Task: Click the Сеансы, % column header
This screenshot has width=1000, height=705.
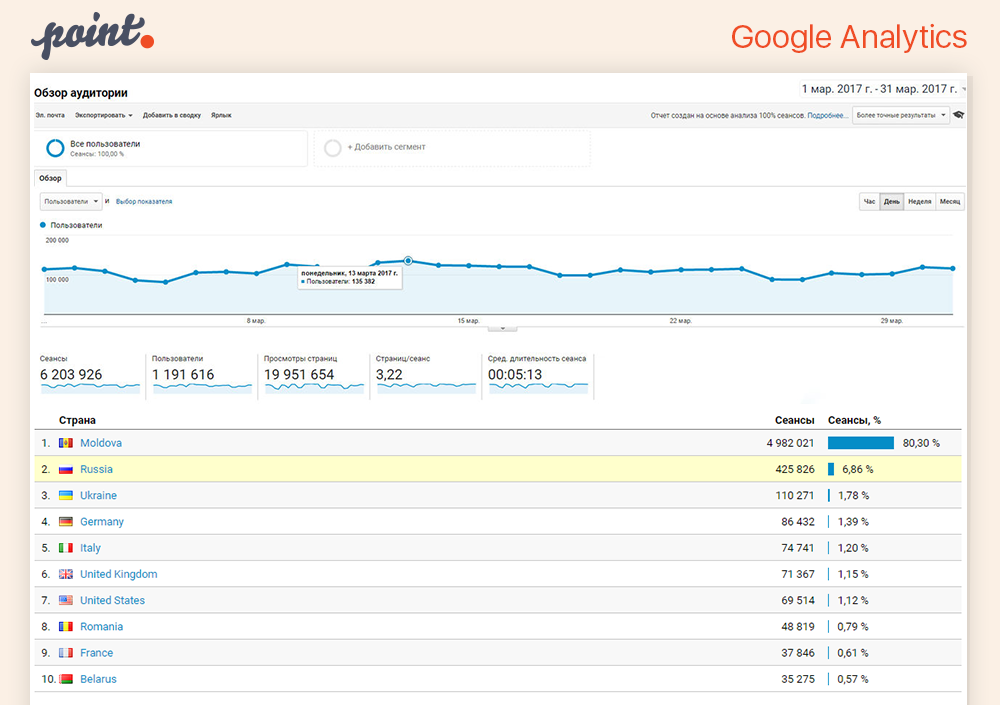Action: tap(854, 420)
